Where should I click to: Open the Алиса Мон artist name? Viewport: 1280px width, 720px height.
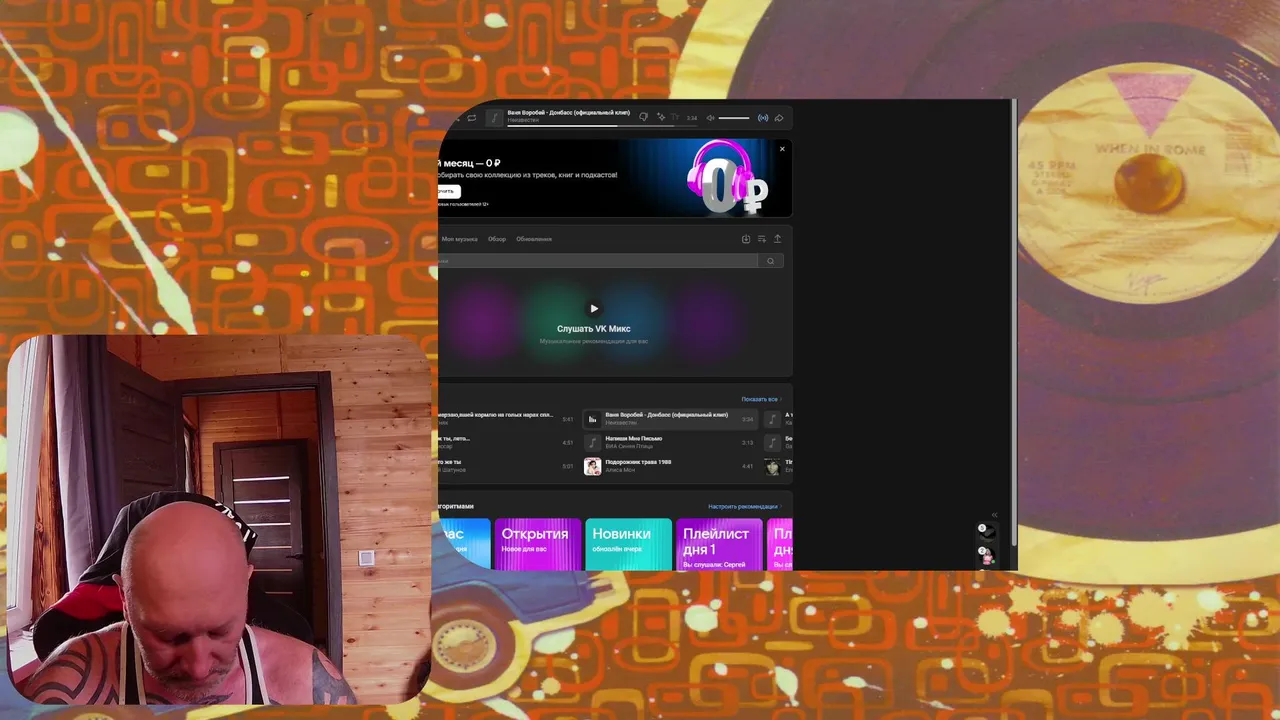(620, 470)
